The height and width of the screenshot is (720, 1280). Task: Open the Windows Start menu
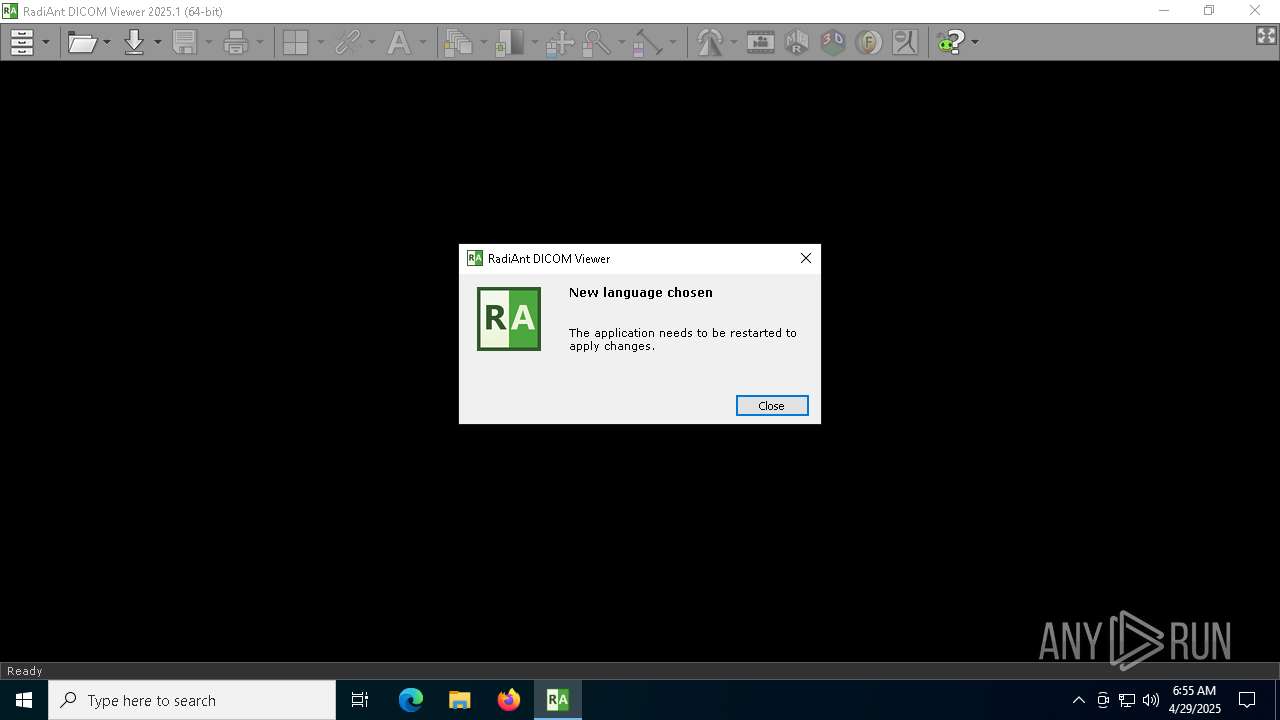click(24, 700)
